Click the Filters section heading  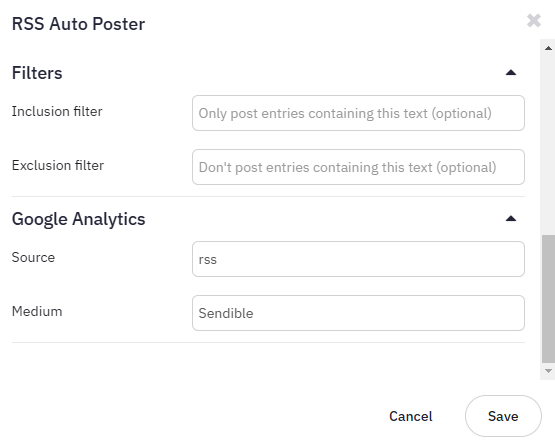37,73
